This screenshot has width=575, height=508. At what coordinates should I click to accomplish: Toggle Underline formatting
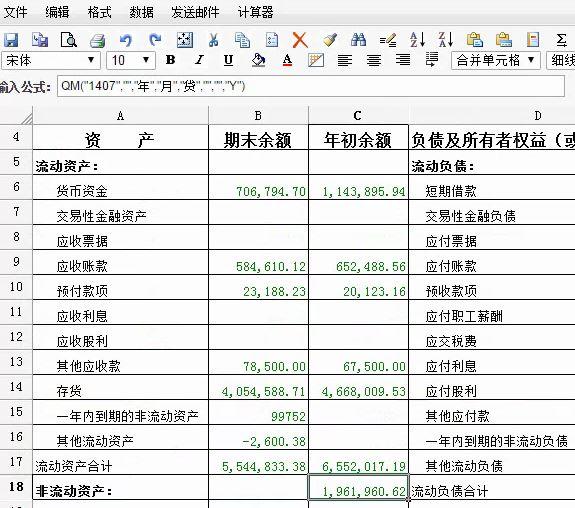click(228, 60)
